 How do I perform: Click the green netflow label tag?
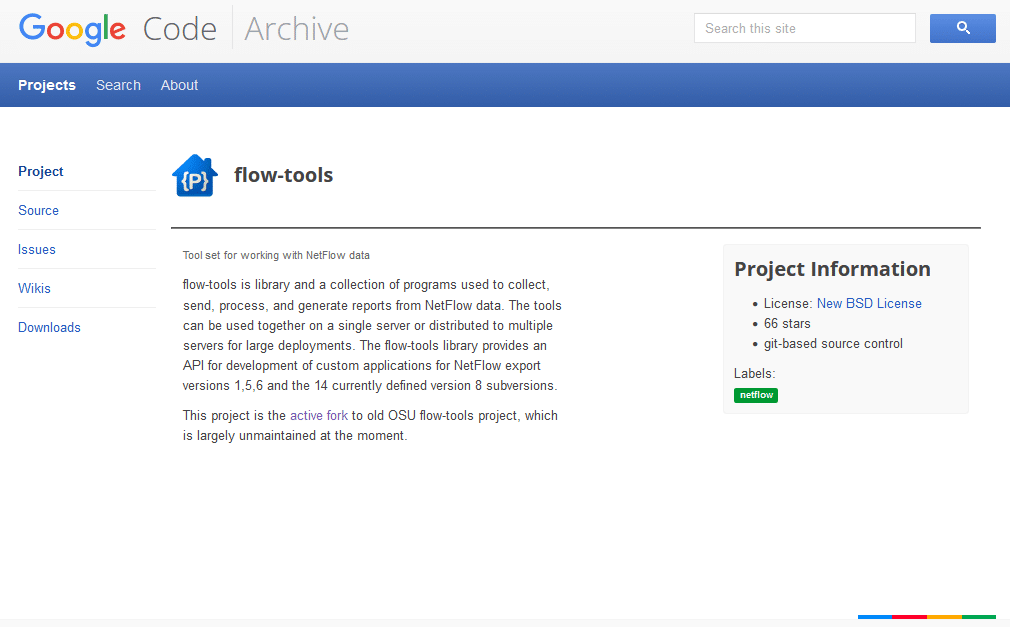(x=756, y=395)
